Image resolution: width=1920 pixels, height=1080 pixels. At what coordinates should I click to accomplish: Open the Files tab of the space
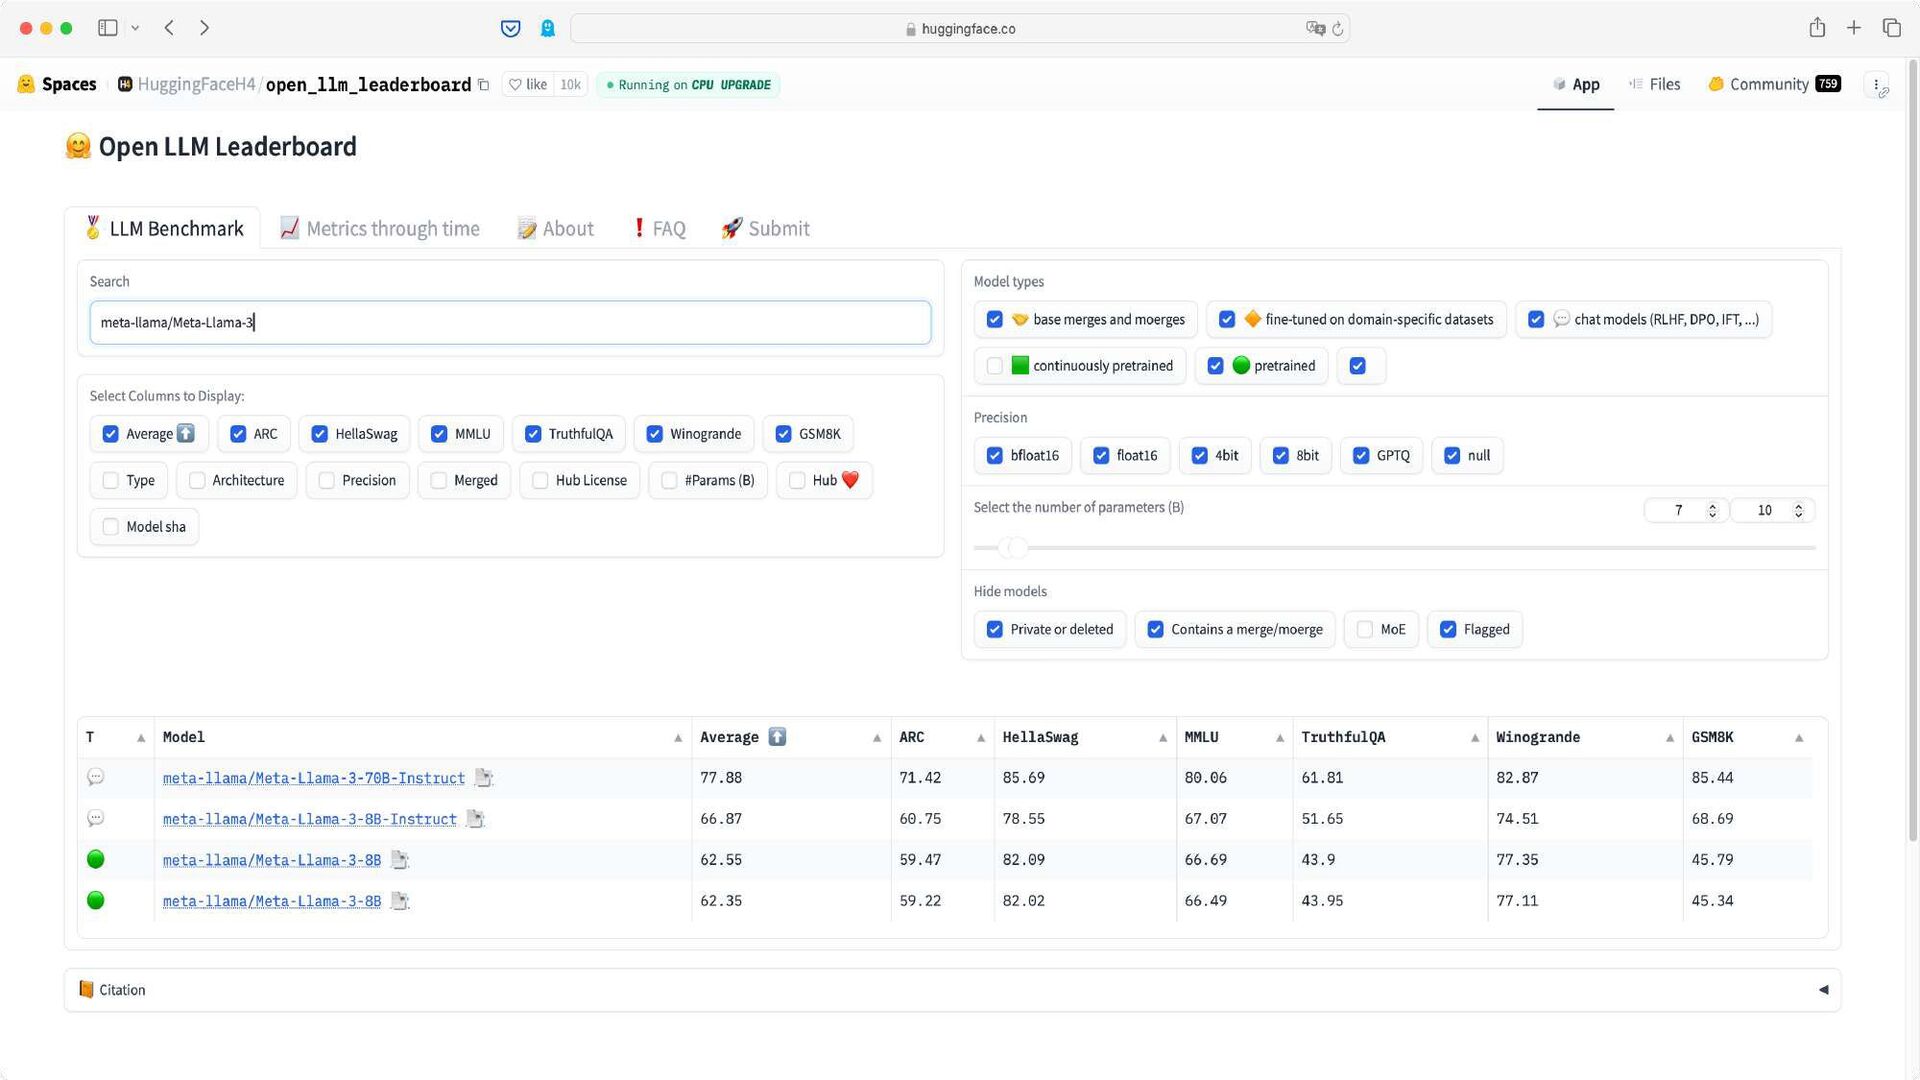pos(1654,84)
